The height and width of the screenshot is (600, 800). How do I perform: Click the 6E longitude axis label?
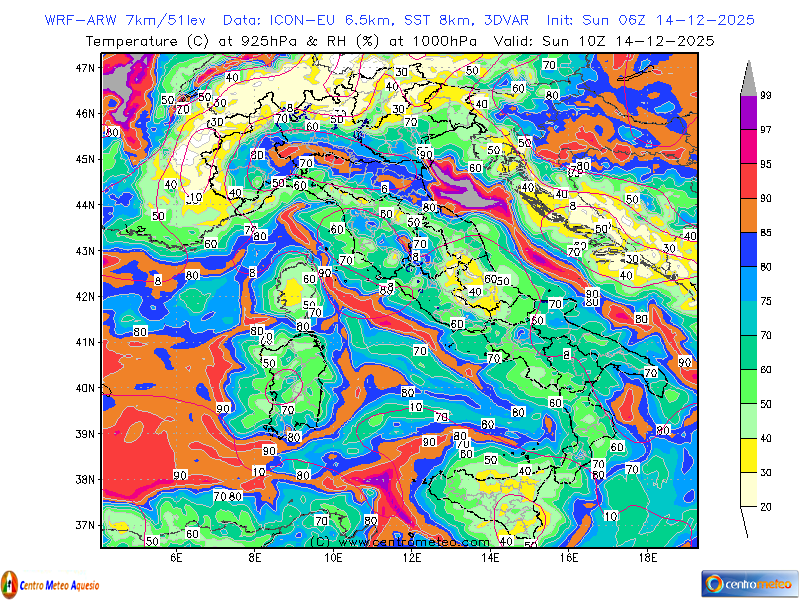tap(176, 559)
